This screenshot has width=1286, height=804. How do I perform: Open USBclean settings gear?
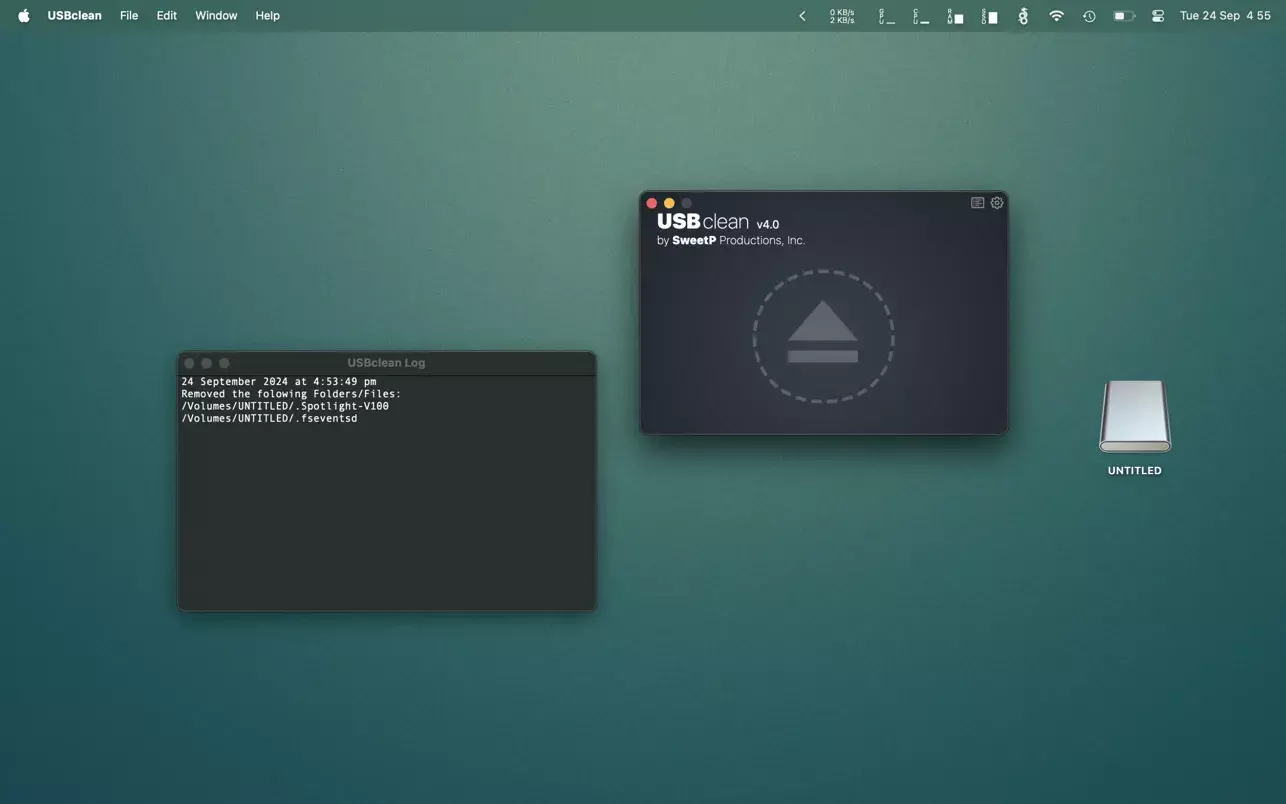[997, 203]
